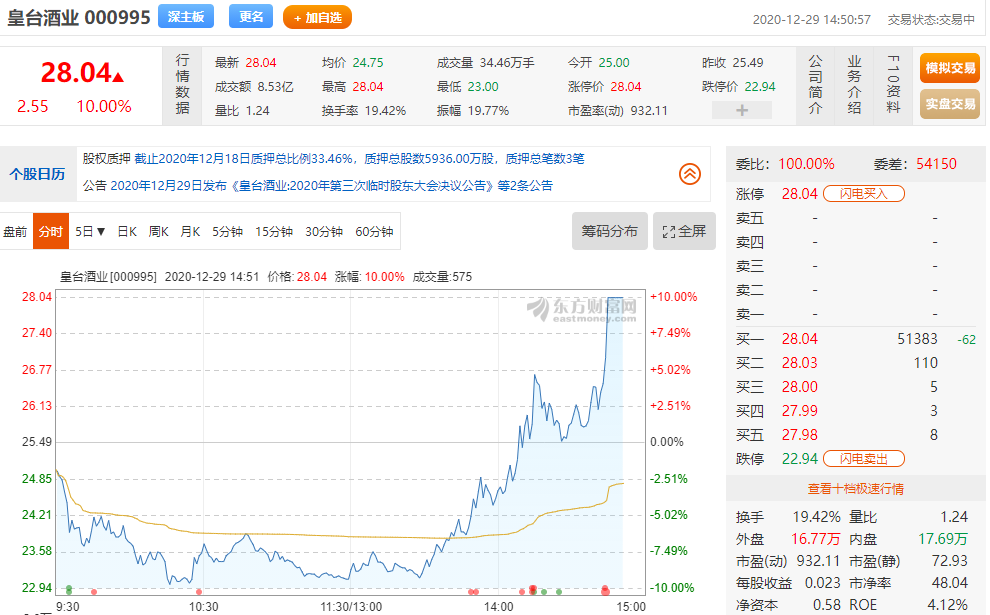The width and height of the screenshot is (990, 615).
Task: Click the 跌停 price 22.94 in order book
Action: tap(799, 459)
